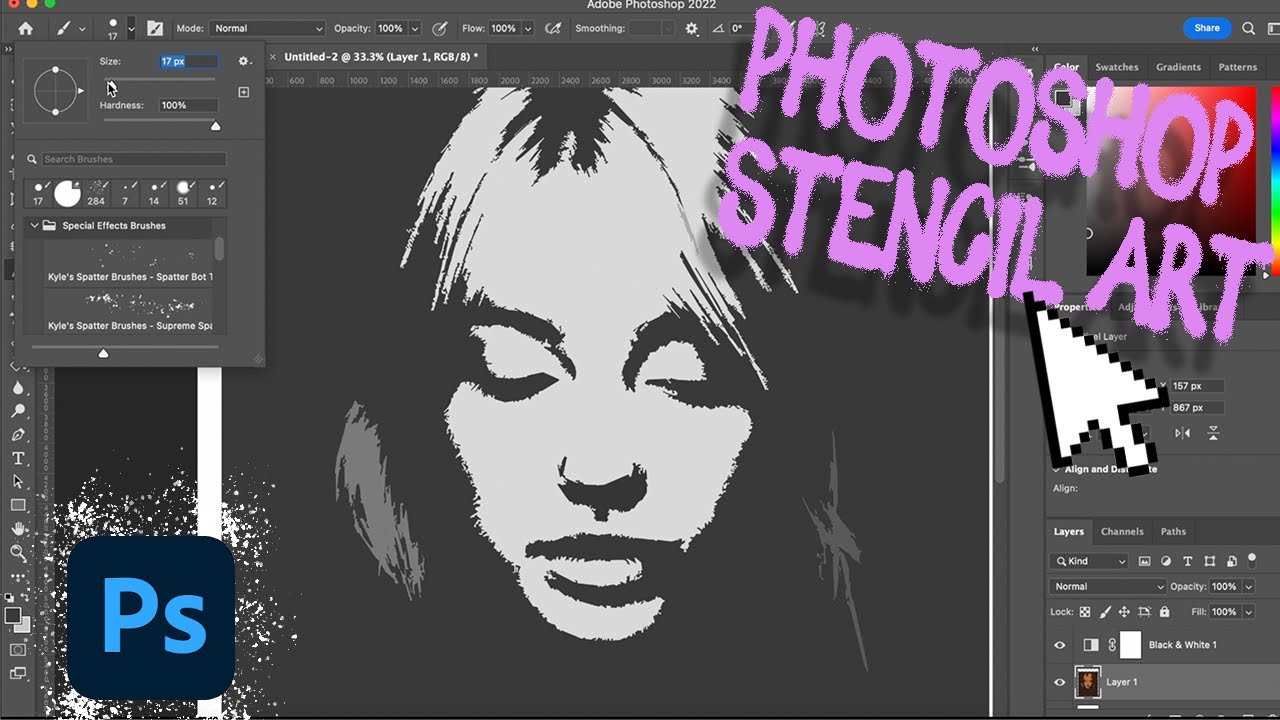Lock transparent pixels on layer
The image size is (1280, 720).
[x=1087, y=612]
